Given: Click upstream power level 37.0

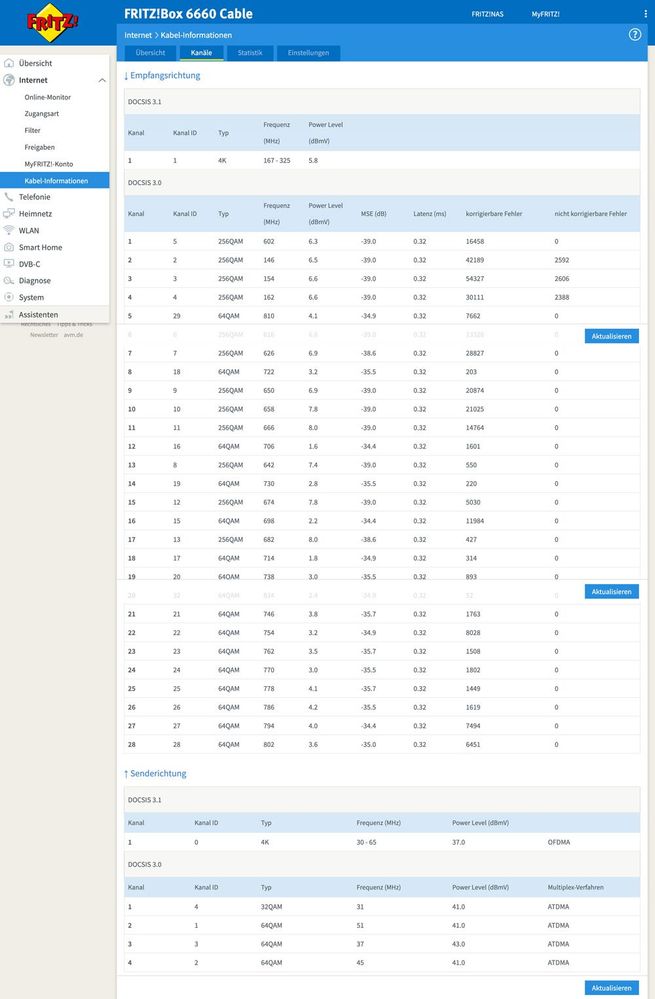Looking at the screenshot, I should tap(459, 842).
